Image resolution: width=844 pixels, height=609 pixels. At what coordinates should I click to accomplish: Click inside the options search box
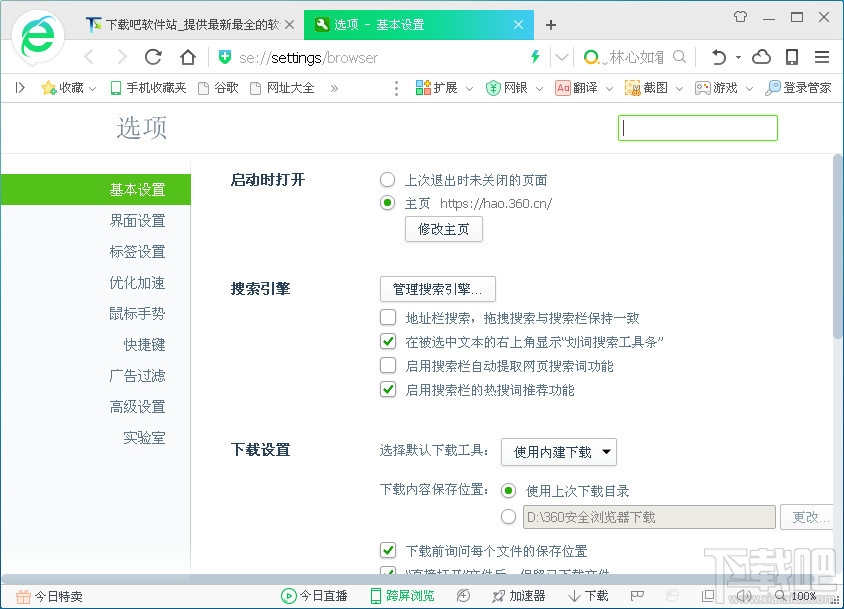[x=697, y=128]
